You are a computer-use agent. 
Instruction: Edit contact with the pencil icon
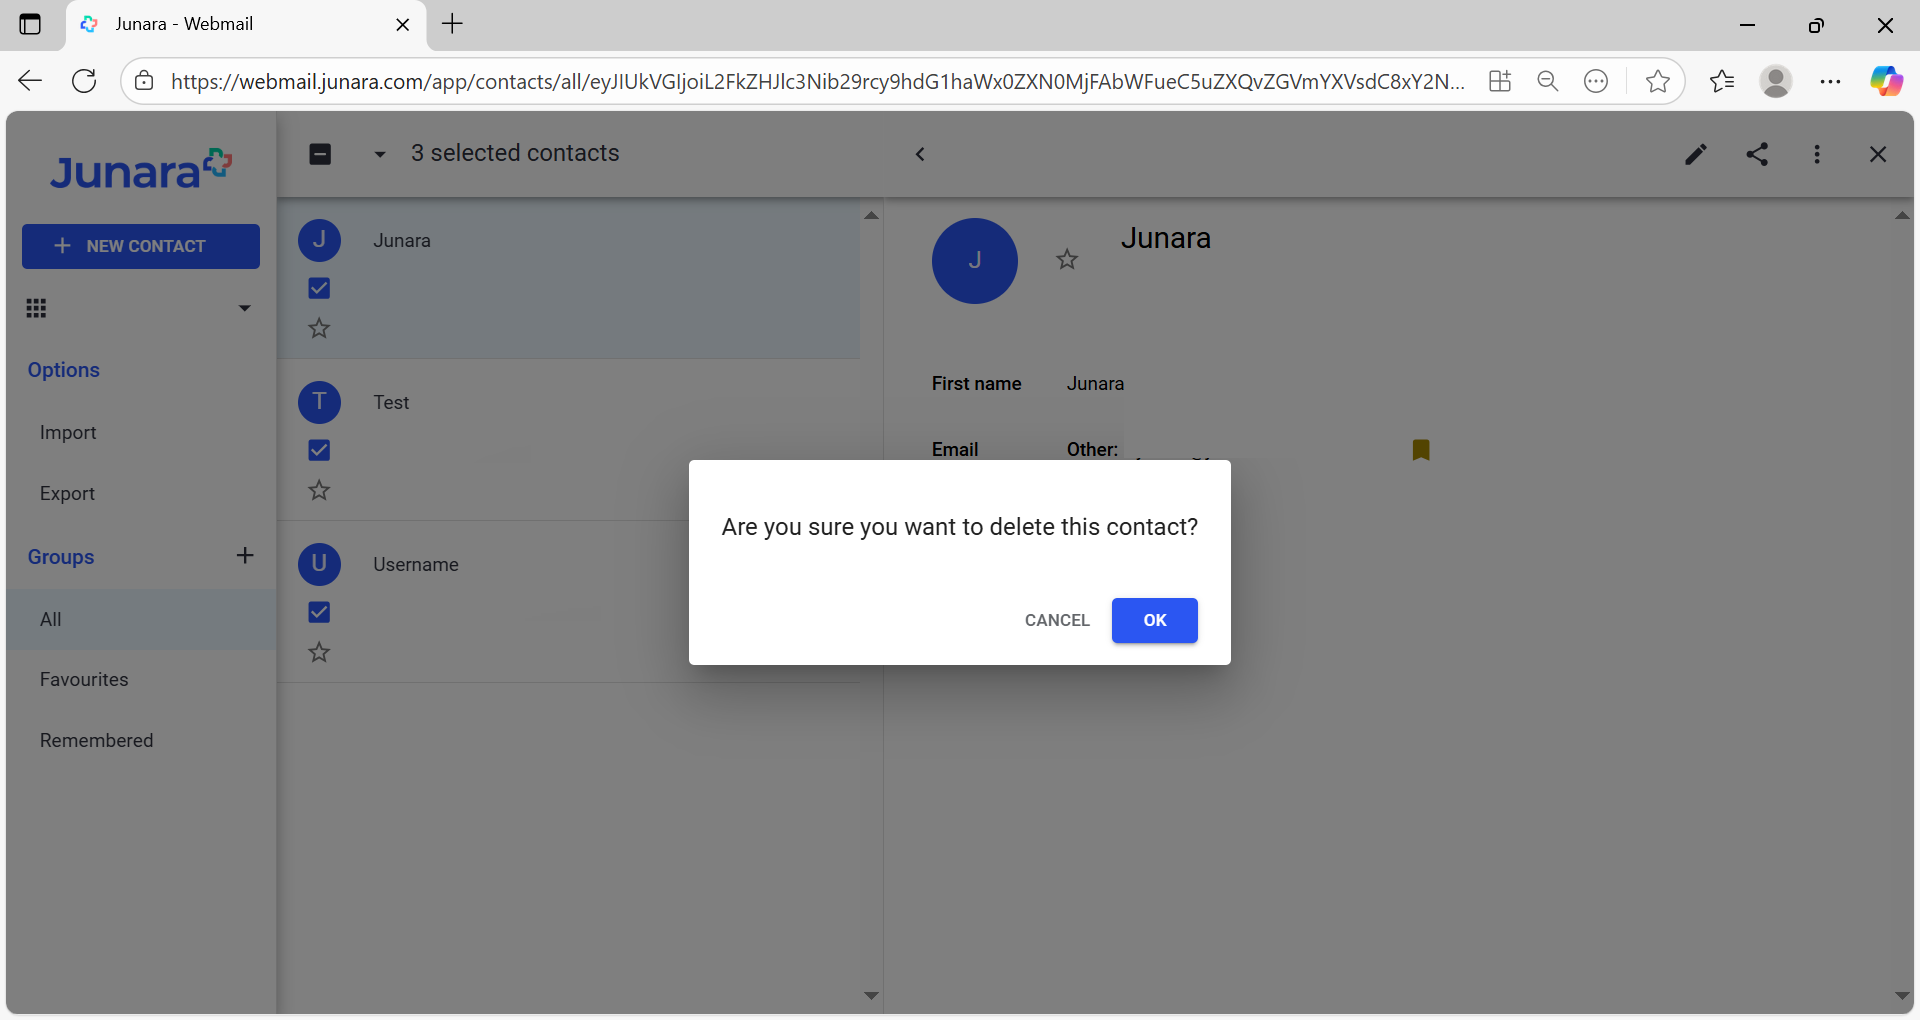click(1696, 154)
